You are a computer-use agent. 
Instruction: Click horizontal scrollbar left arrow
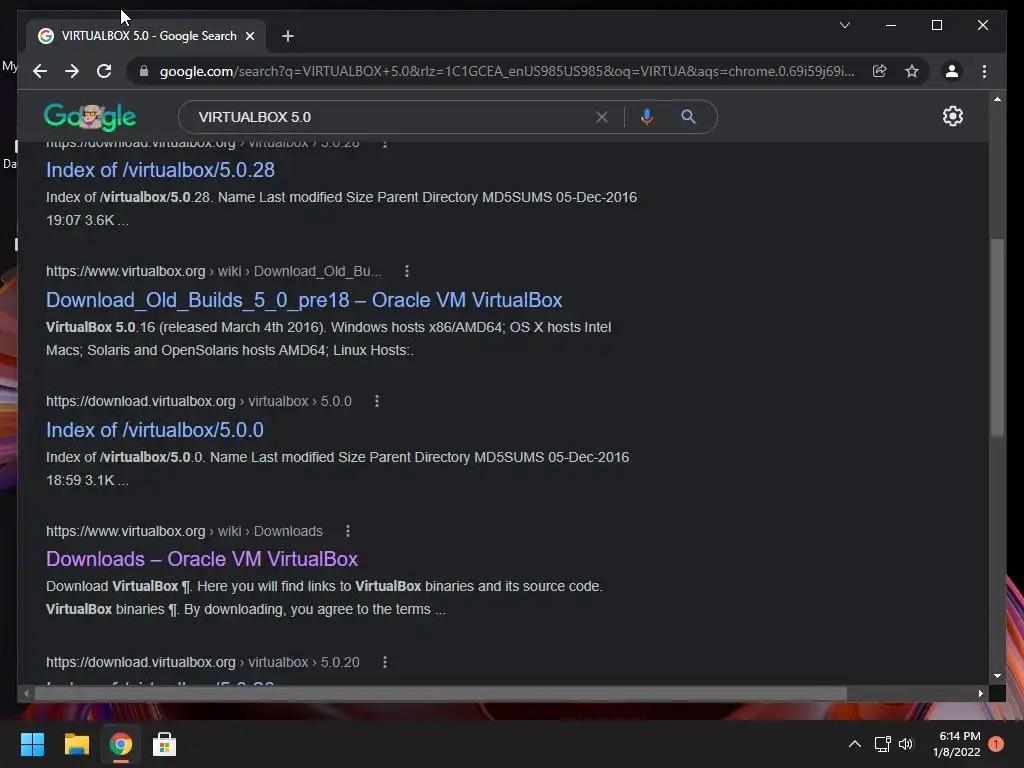pos(26,694)
